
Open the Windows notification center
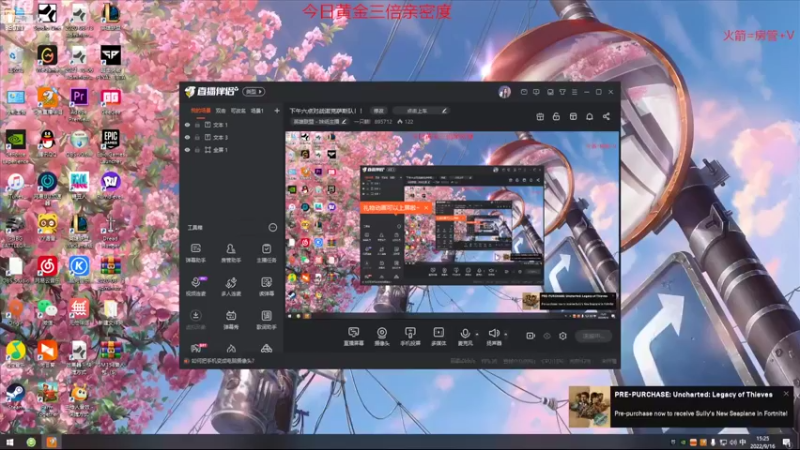pos(787,442)
